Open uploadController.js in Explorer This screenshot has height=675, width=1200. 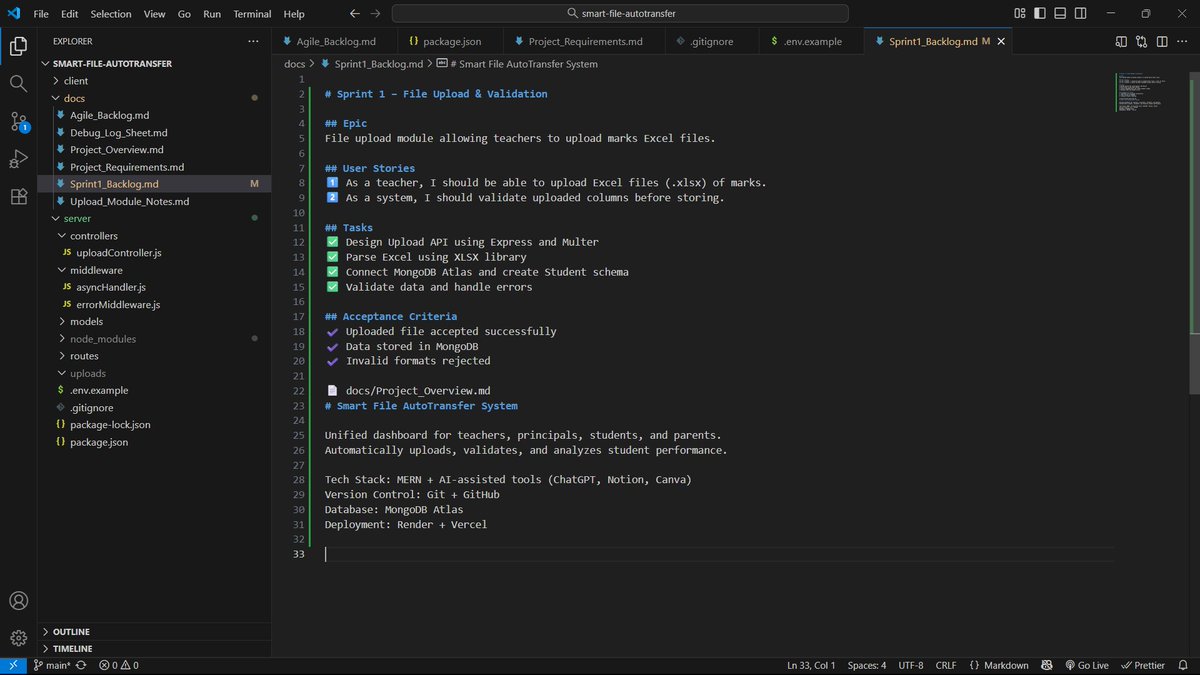(x=154, y=253)
